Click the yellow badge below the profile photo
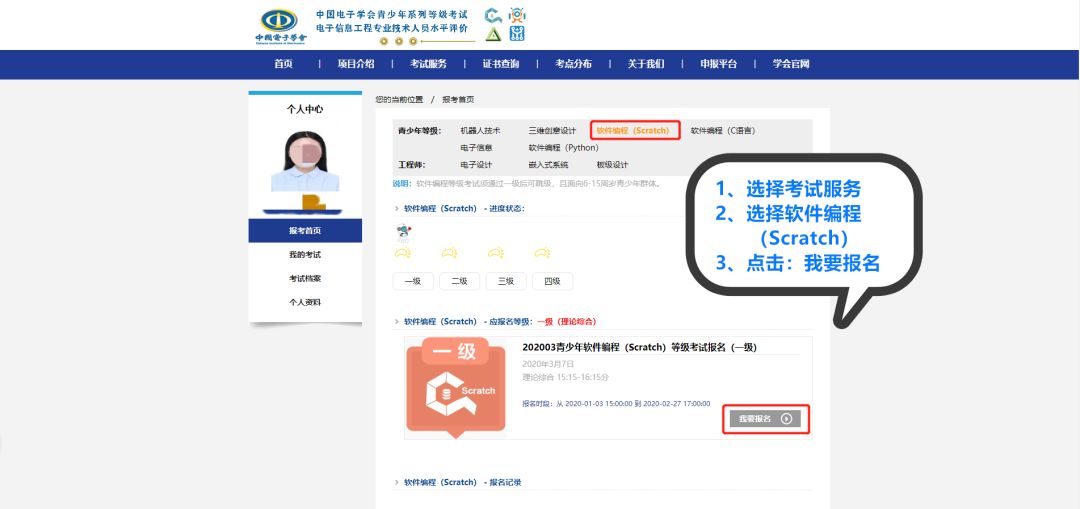Image resolution: width=1080 pixels, height=509 pixels. 313,202
